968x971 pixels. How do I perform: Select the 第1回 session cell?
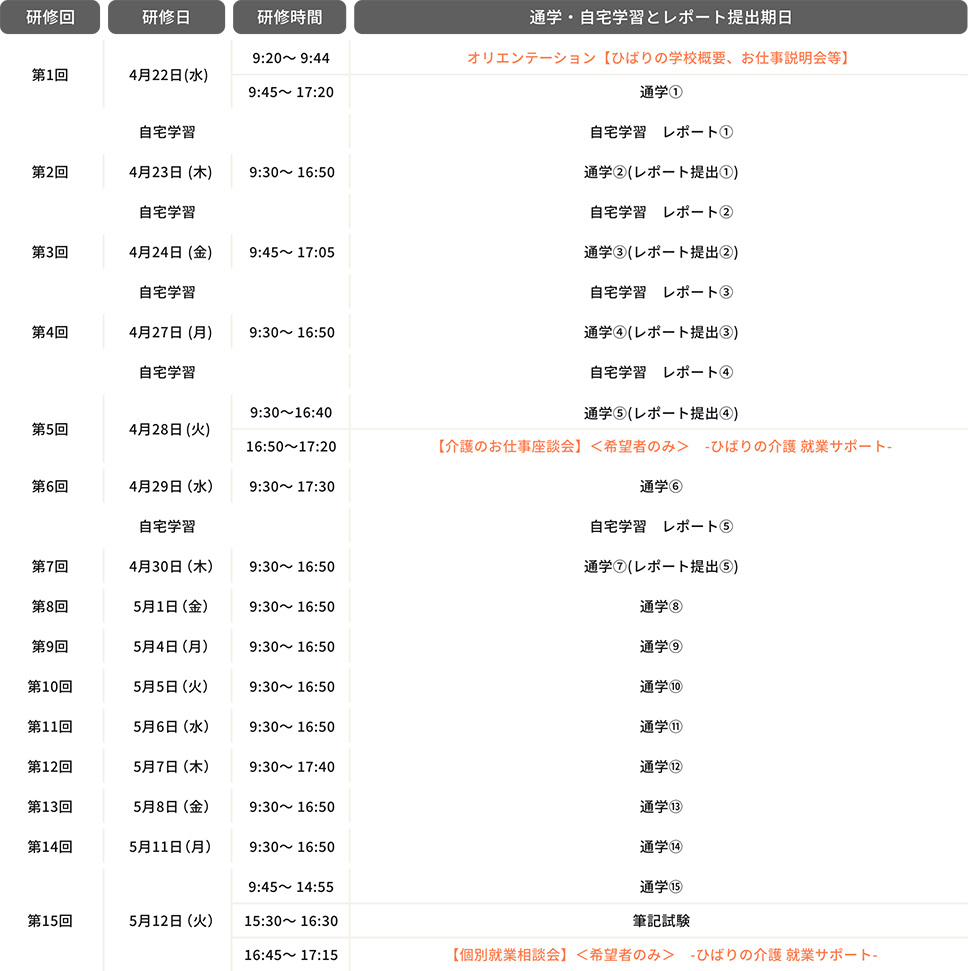point(50,75)
